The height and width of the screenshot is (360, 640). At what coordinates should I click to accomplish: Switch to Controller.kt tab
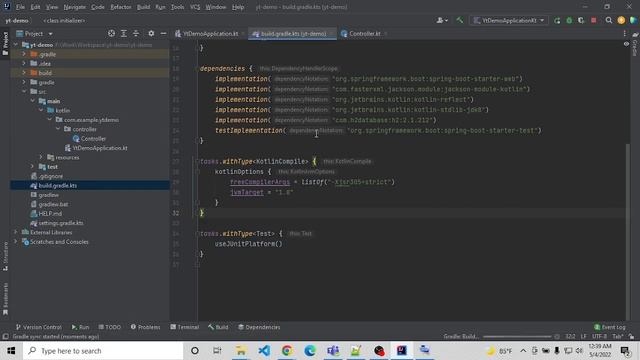point(364,33)
